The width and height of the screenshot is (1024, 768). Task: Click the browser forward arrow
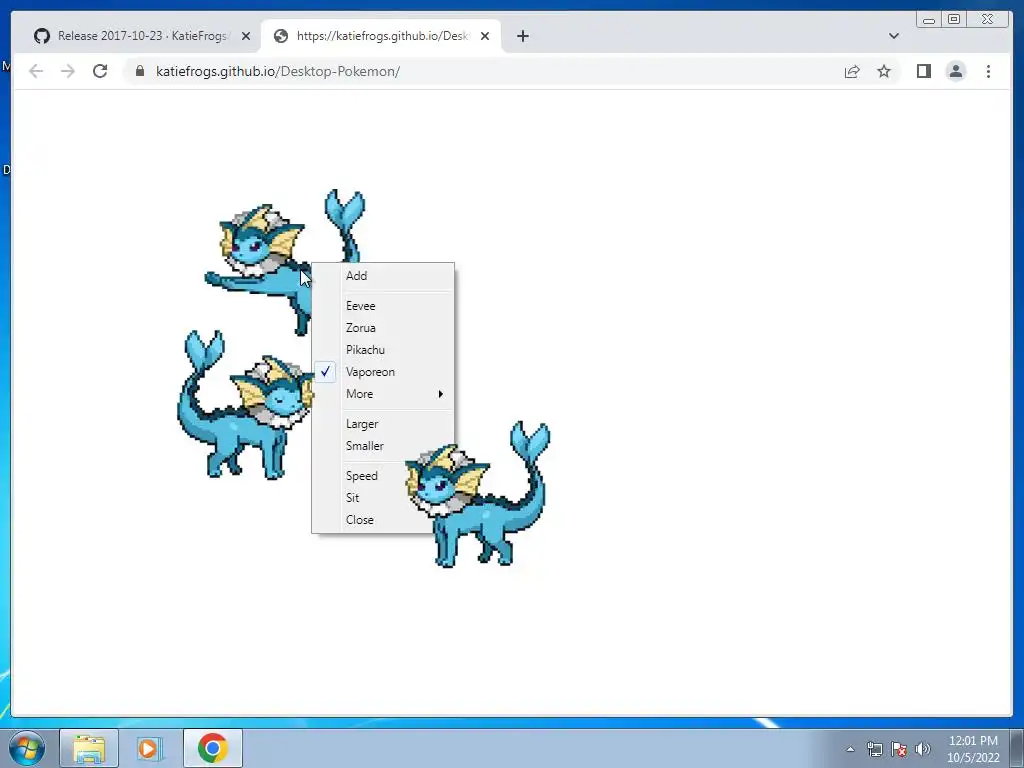pyautogui.click(x=68, y=71)
